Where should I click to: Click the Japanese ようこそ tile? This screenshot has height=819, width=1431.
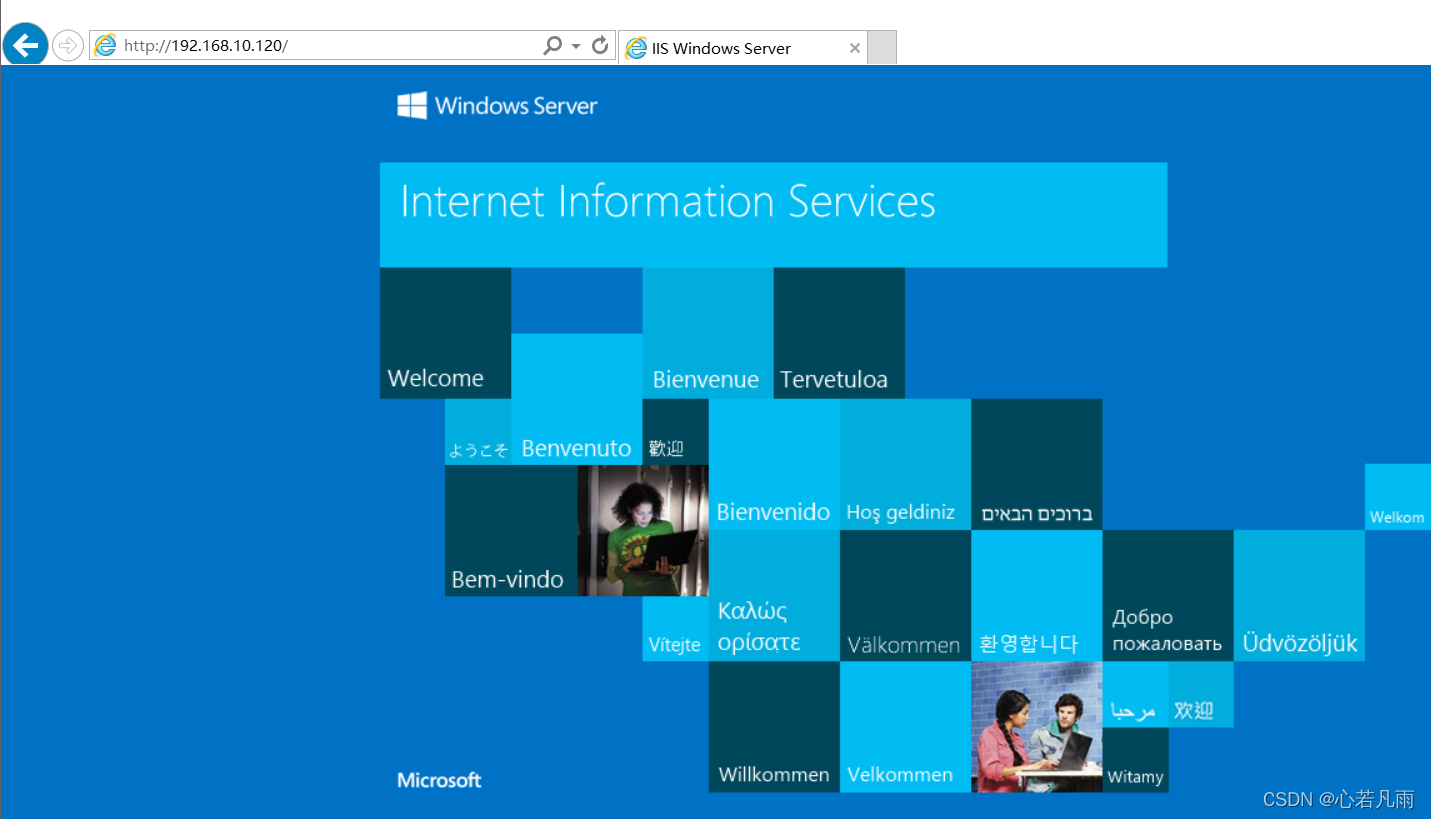pyautogui.click(x=478, y=432)
